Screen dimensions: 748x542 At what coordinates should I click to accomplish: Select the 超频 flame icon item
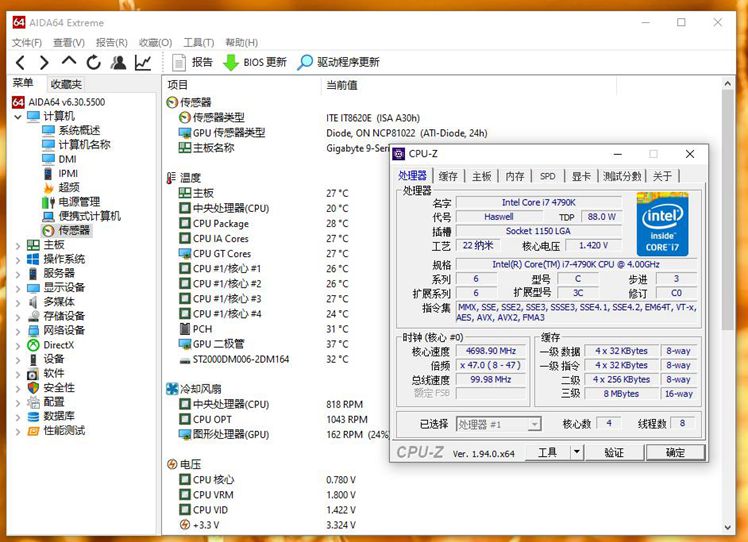pos(48,188)
